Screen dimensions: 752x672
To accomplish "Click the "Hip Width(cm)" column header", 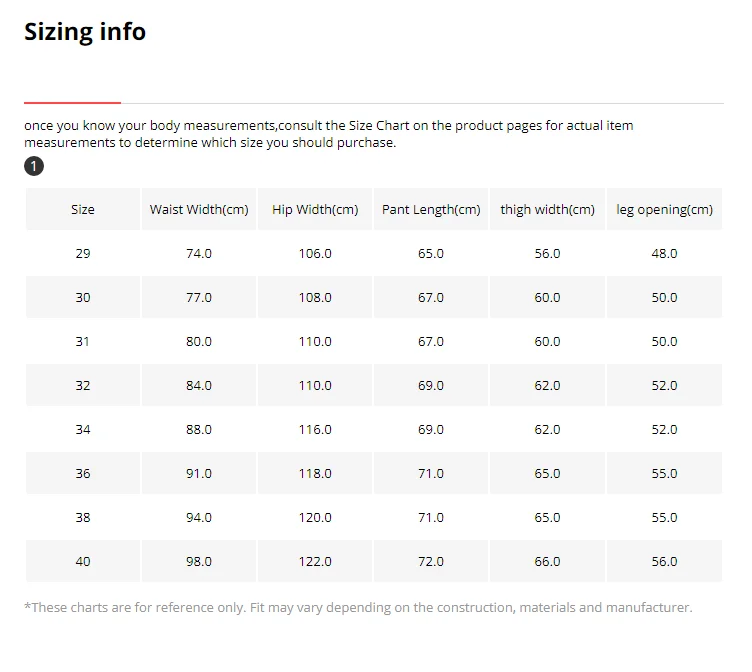I will tap(315, 210).
